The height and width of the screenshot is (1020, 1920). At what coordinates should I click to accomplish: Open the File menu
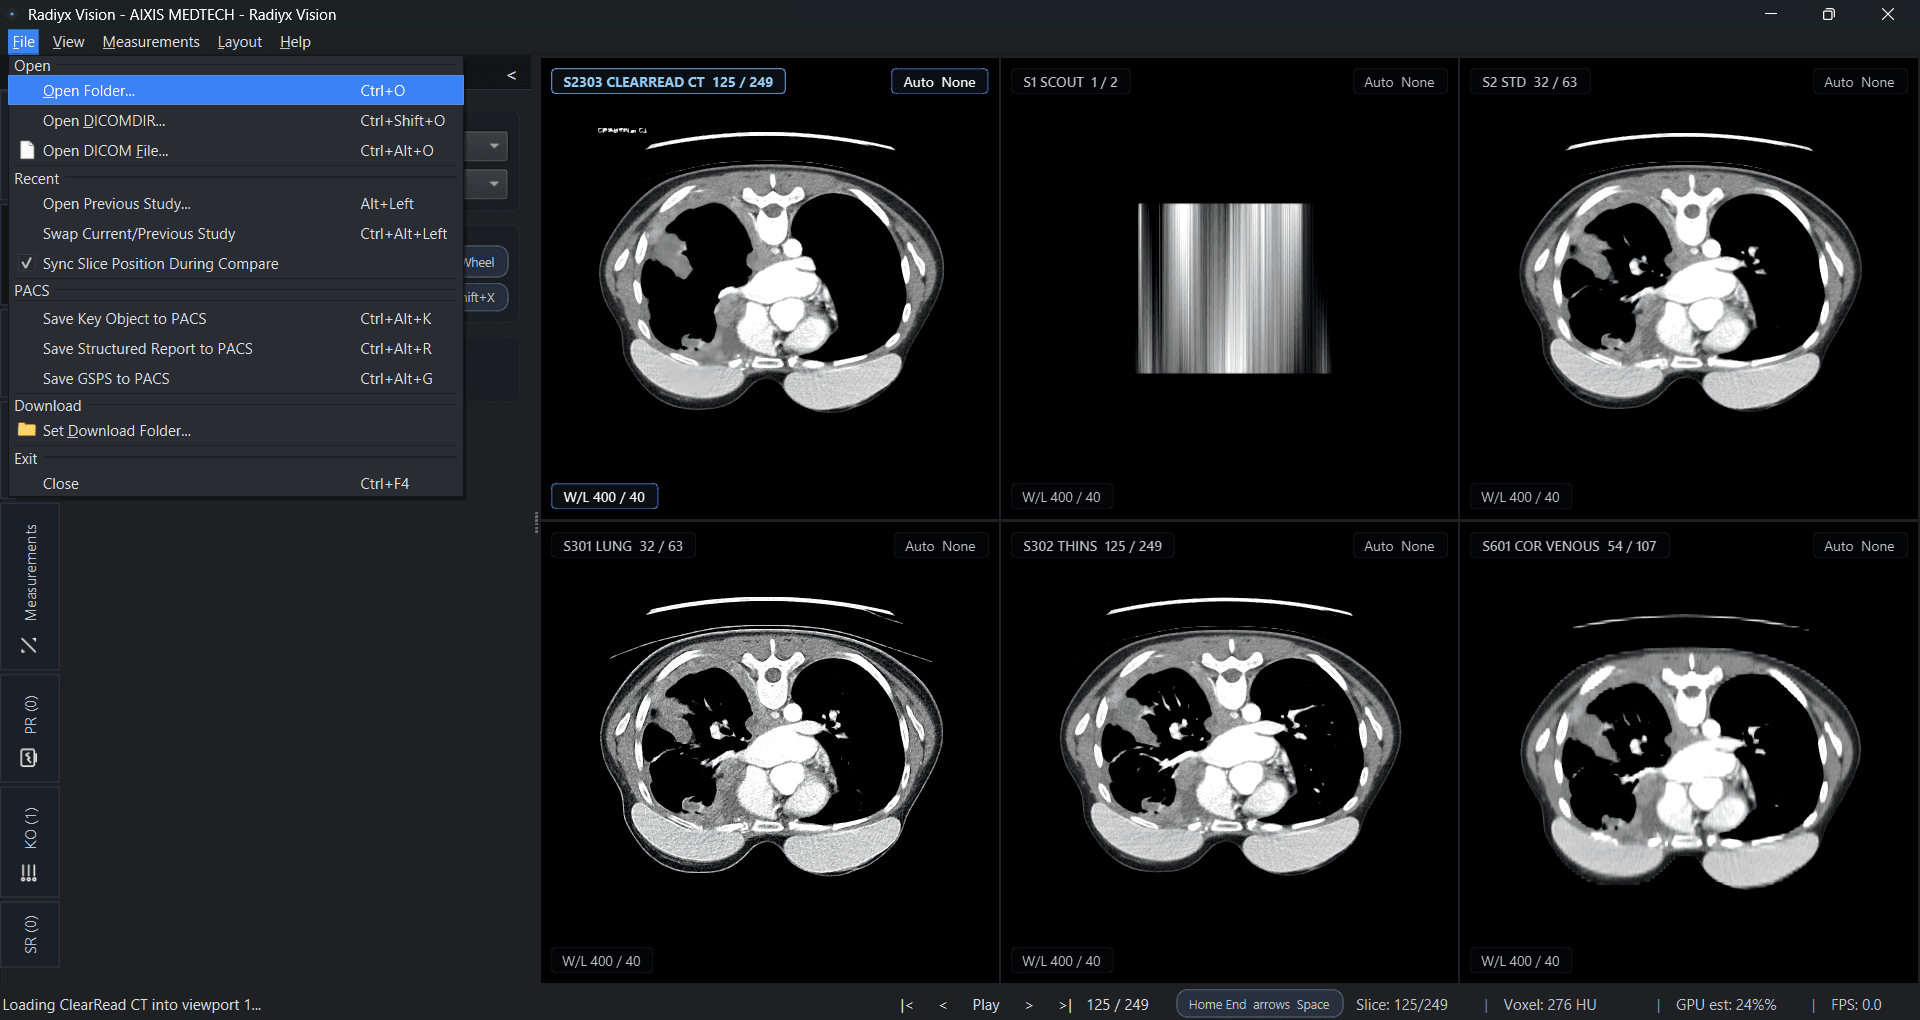pos(24,42)
